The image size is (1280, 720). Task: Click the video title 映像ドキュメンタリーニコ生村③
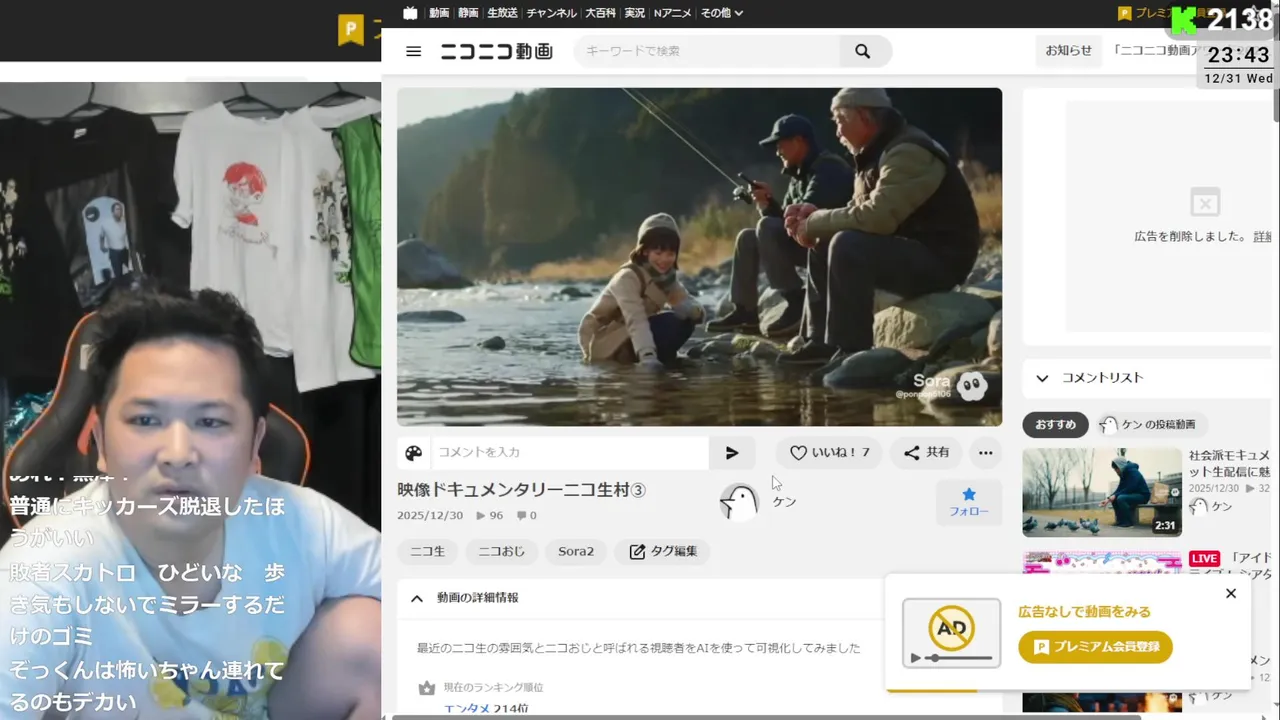pyautogui.click(x=522, y=490)
